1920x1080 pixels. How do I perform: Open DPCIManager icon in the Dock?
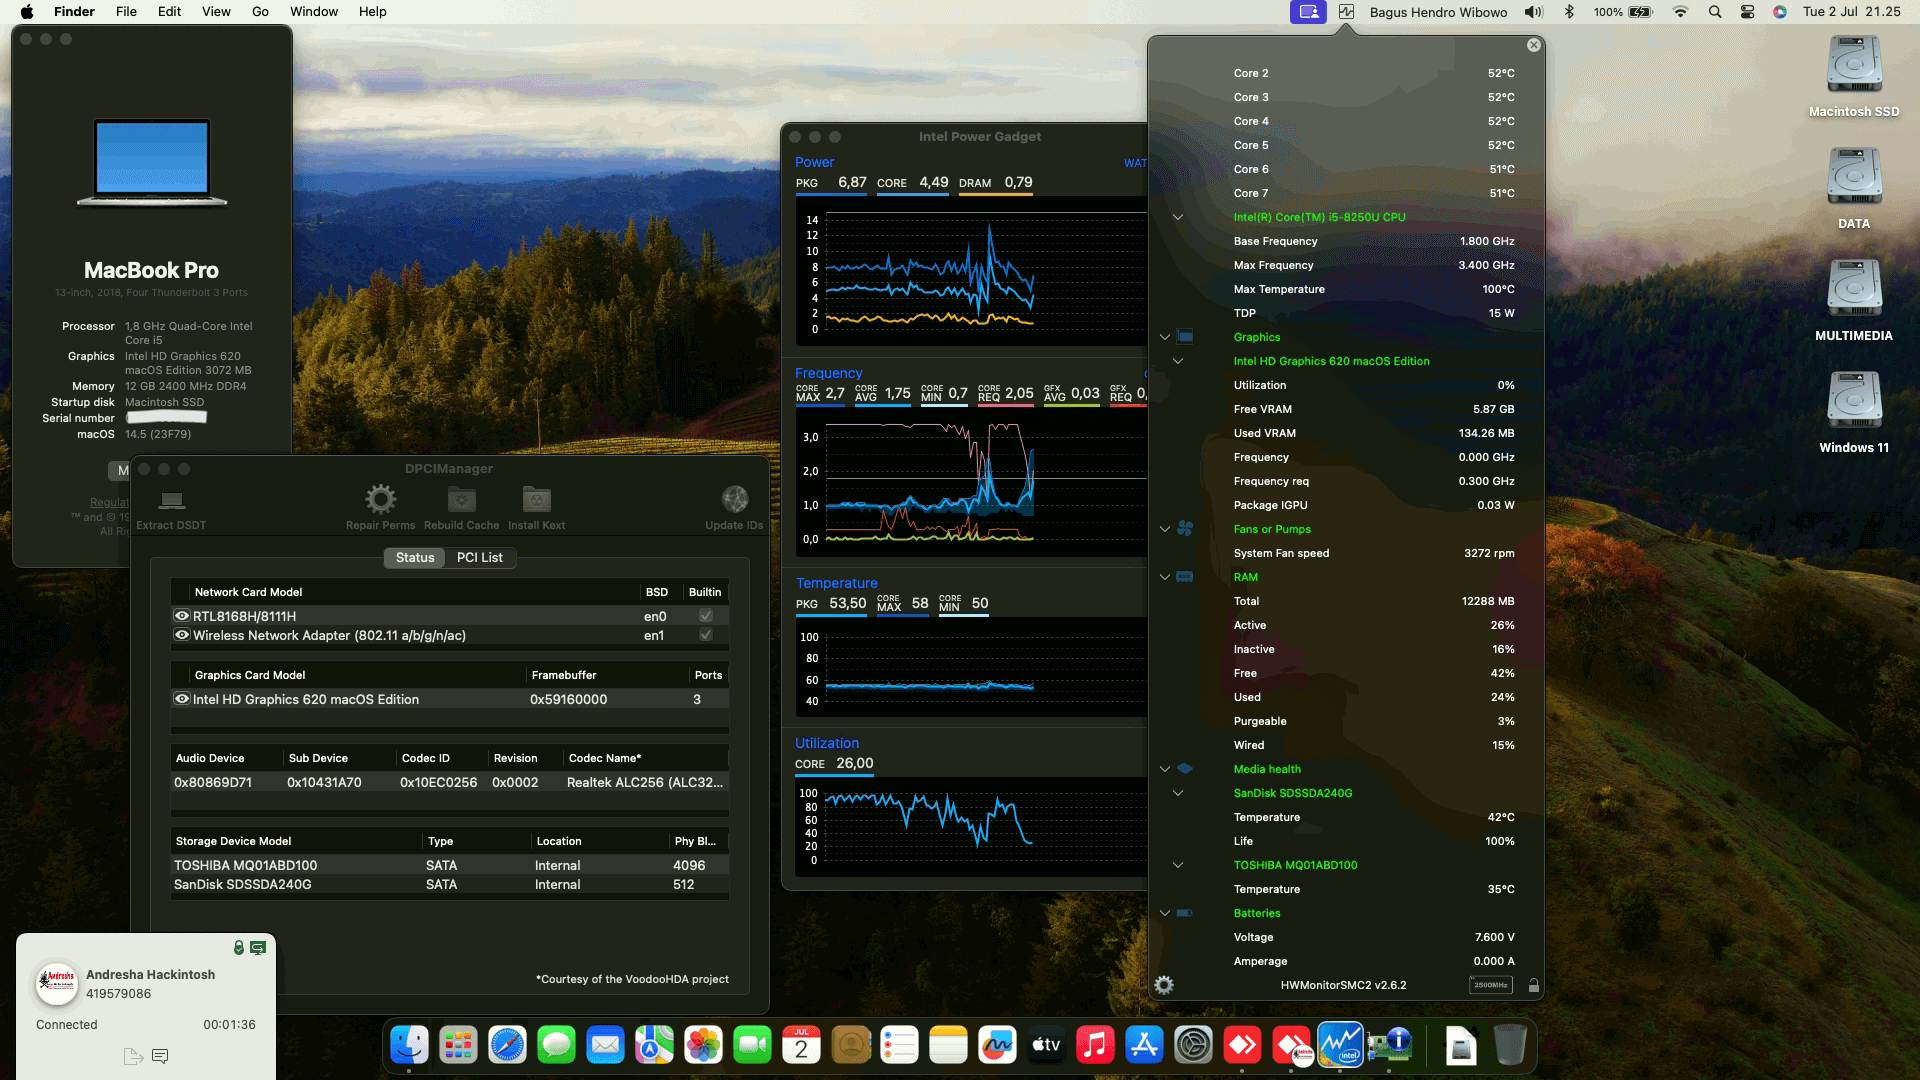pyautogui.click(x=1389, y=1046)
